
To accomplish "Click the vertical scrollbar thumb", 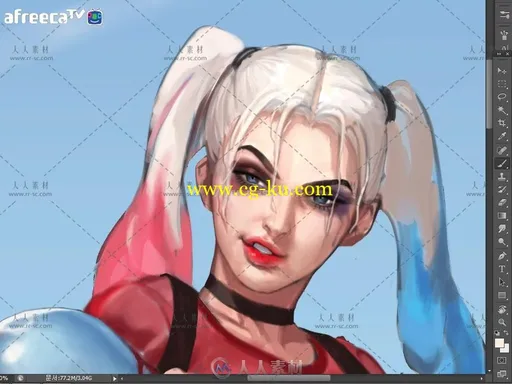I will (489, 93).
